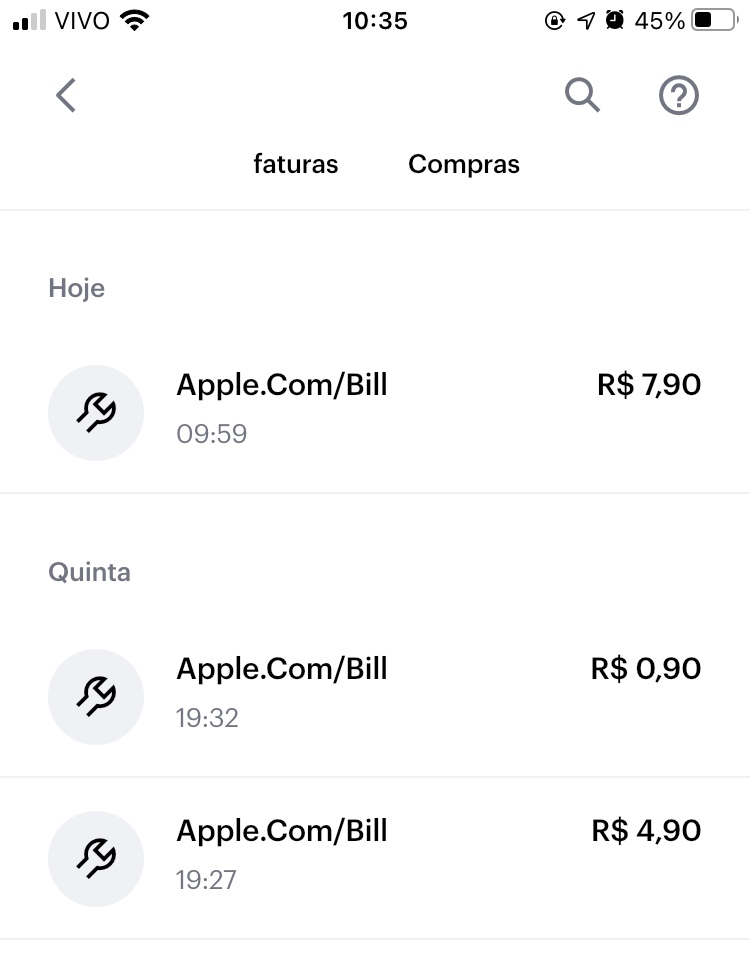The image size is (750, 958).
Task: Tap the back arrow icon
Action: 66,96
